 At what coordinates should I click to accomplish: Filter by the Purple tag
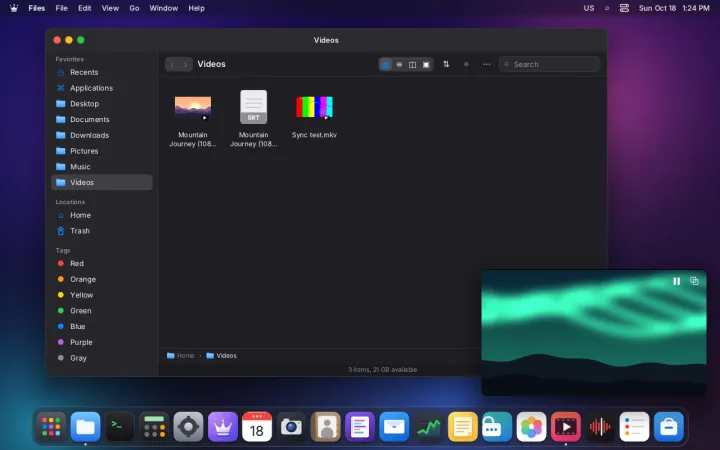[x=101, y=342]
